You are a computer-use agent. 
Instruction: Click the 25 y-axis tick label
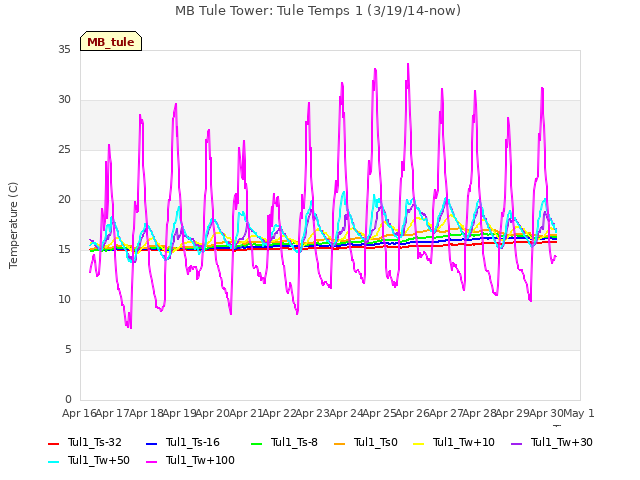tap(64, 150)
